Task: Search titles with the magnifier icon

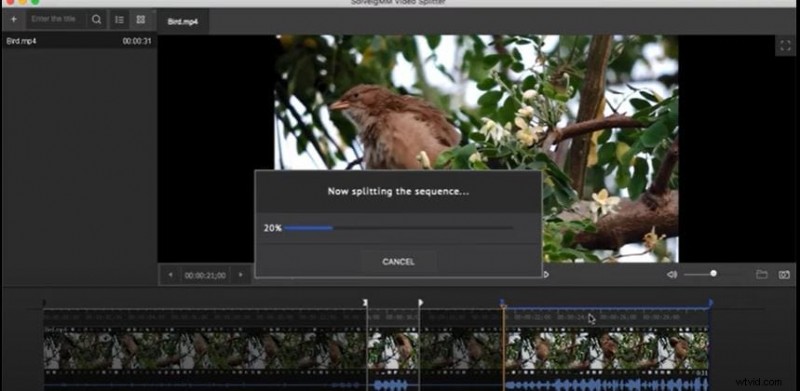Action: [x=96, y=19]
